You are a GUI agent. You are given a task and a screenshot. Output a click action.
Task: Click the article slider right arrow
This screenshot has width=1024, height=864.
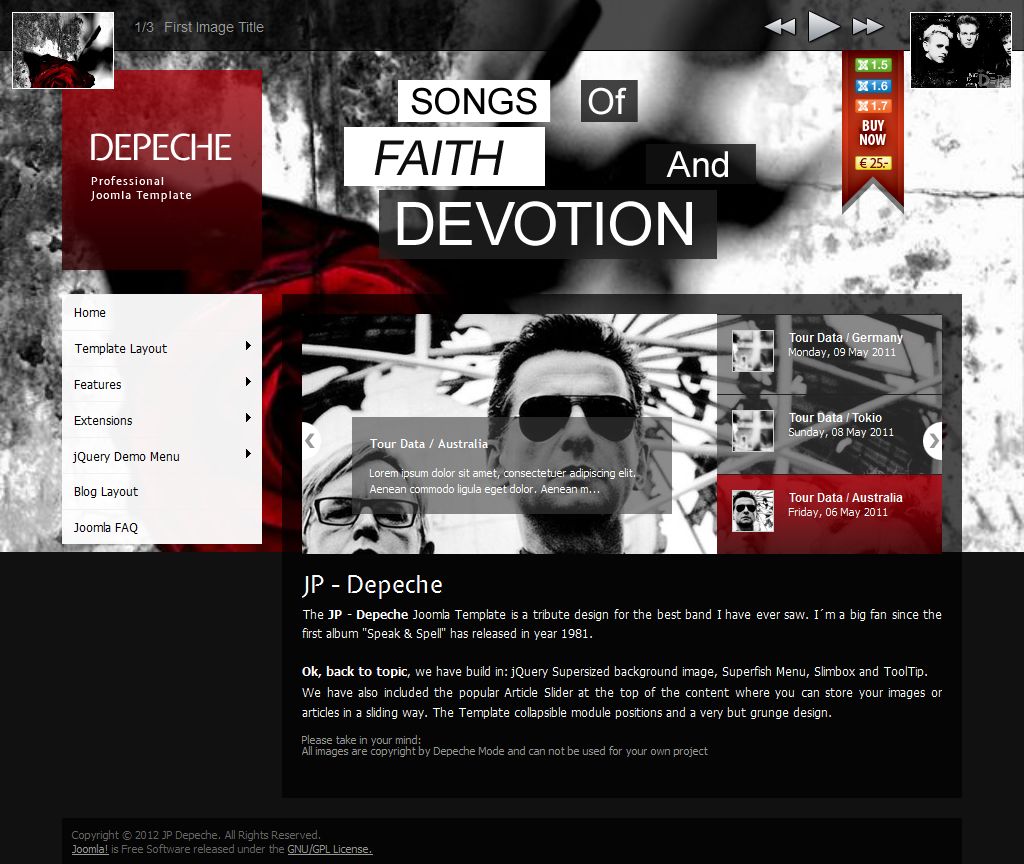click(933, 441)
